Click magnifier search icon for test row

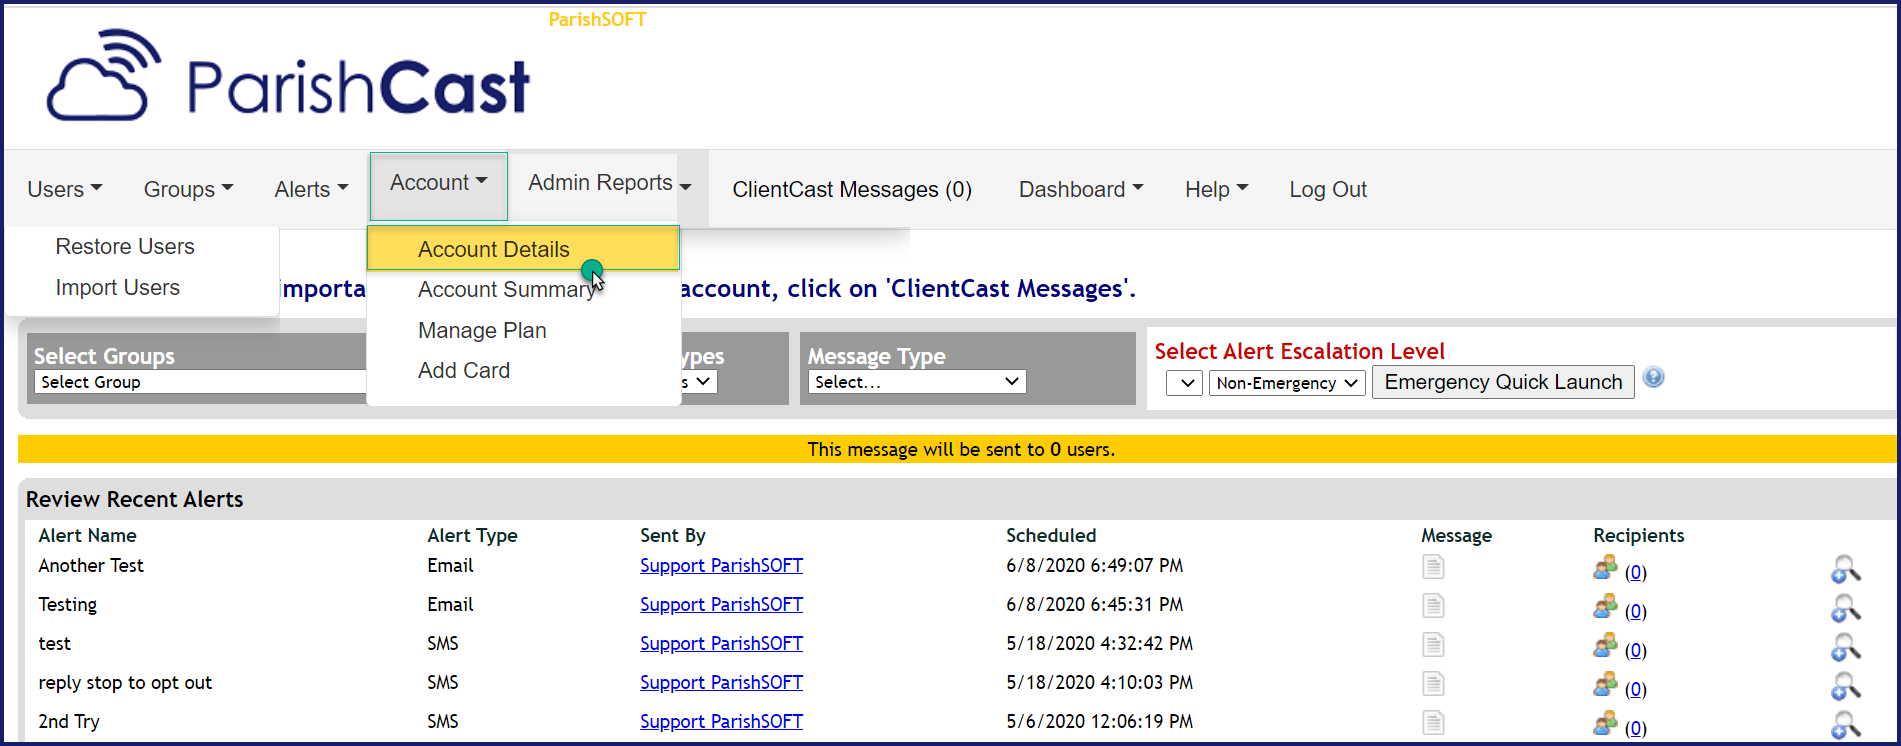click(1845, 648)
